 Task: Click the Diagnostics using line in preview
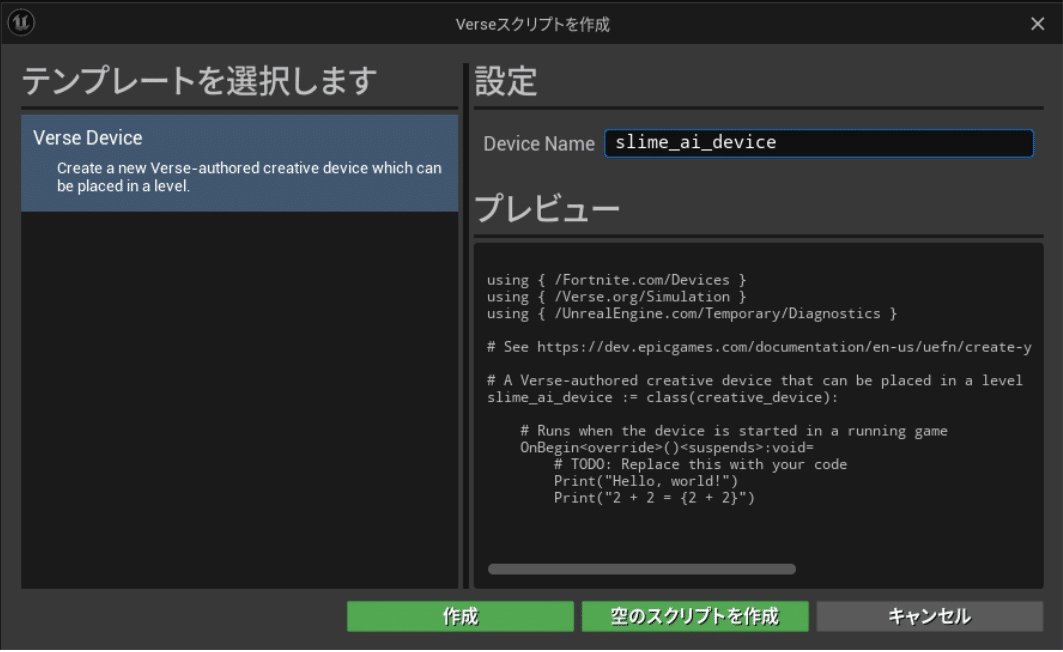point(691,314)
